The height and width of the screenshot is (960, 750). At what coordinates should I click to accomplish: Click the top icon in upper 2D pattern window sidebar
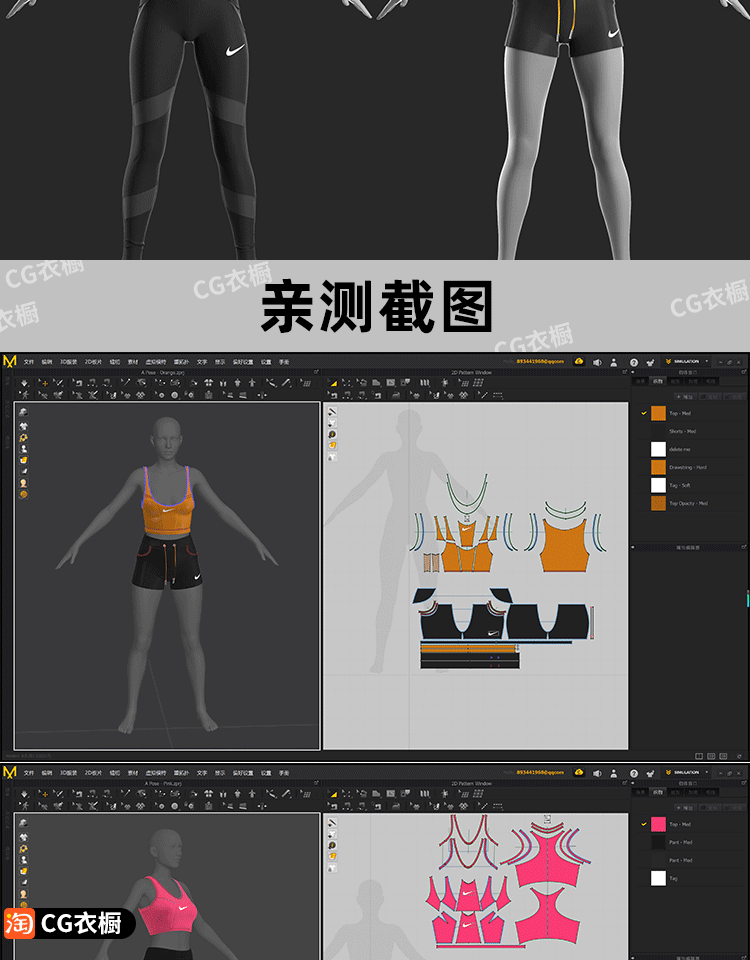point(332,412)
